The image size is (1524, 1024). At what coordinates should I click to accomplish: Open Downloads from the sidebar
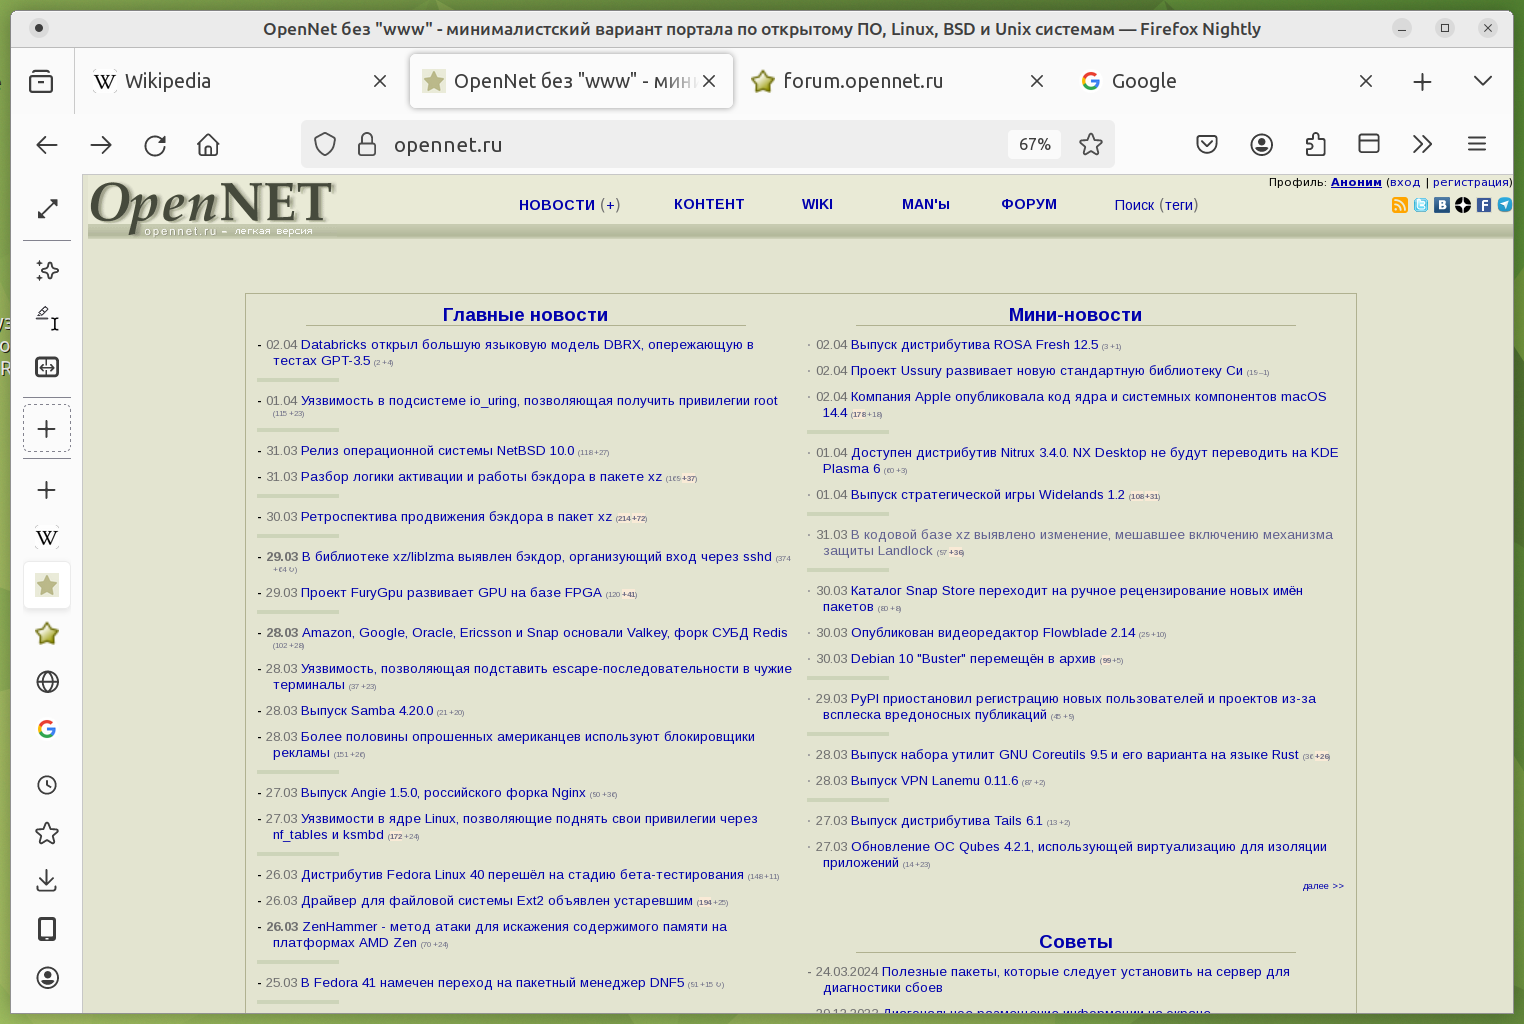pos(47,881)
